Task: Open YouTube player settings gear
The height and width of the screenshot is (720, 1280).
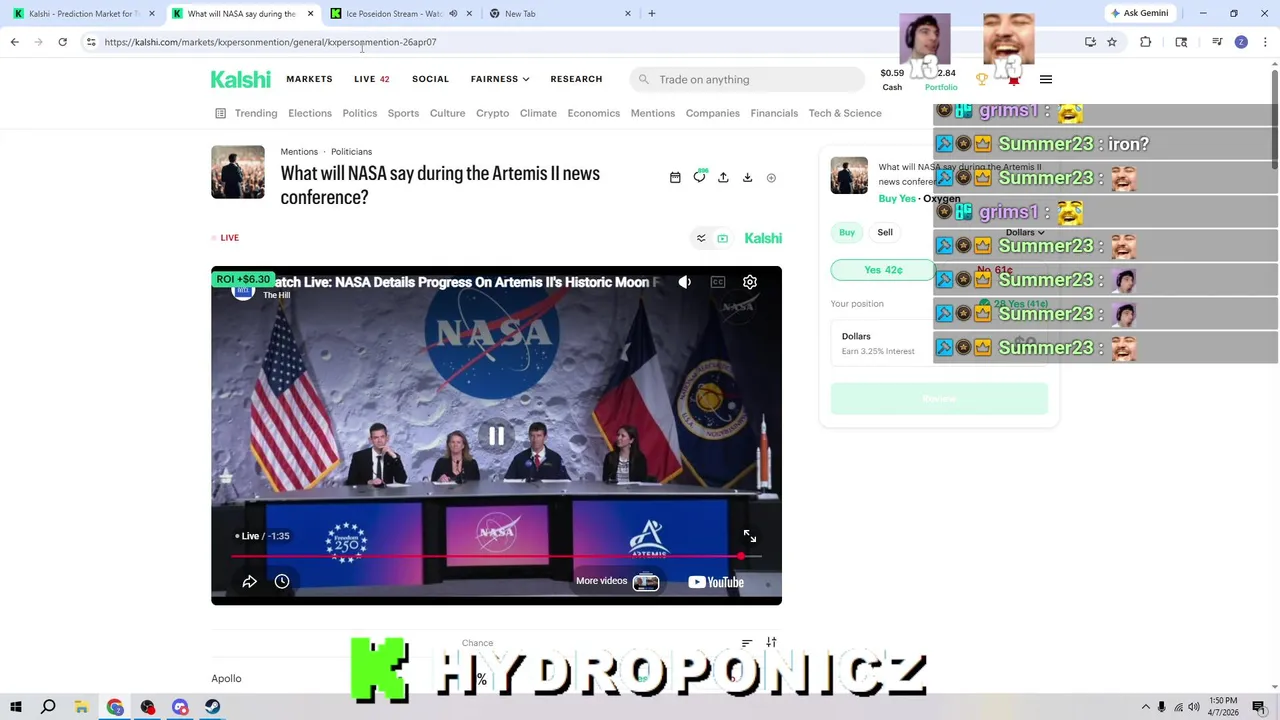Action: tap(750, 282)
